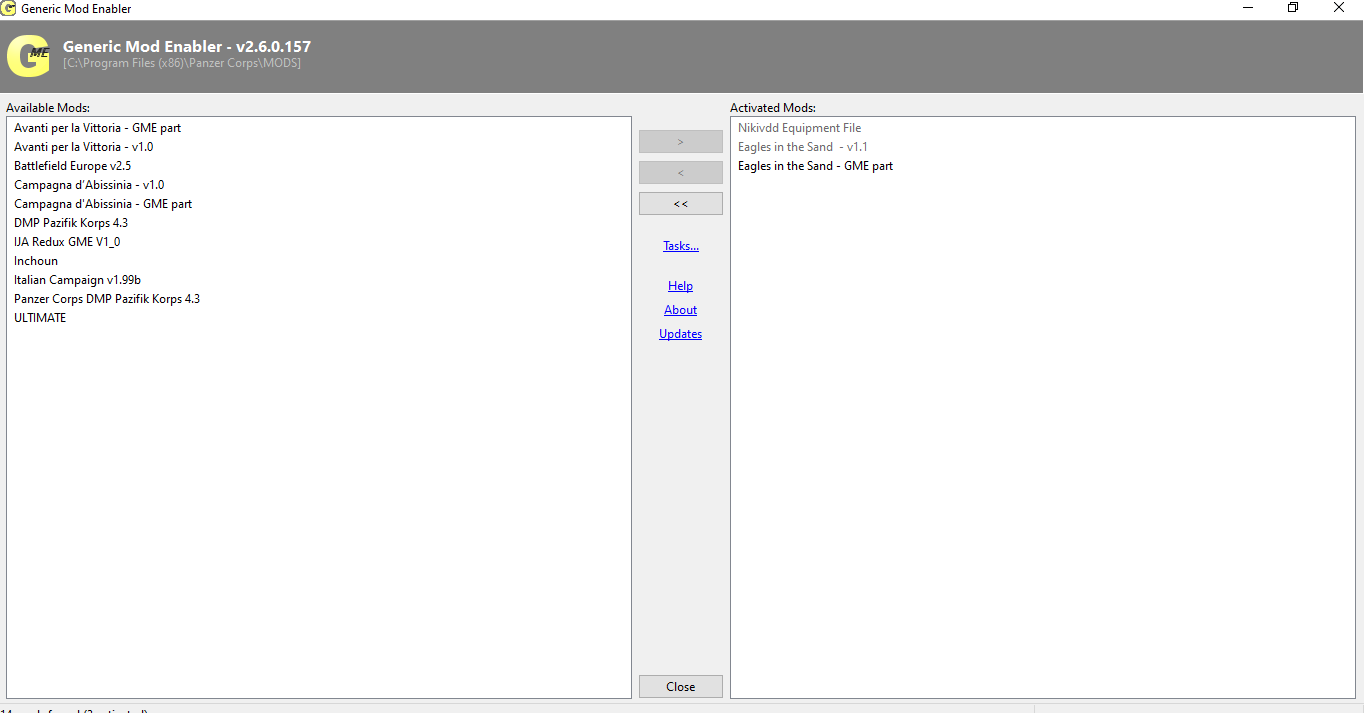This screenshot has width=1364, height=713.
Task: Click the small GME icon in title bar
Action: tap(8, 8)
